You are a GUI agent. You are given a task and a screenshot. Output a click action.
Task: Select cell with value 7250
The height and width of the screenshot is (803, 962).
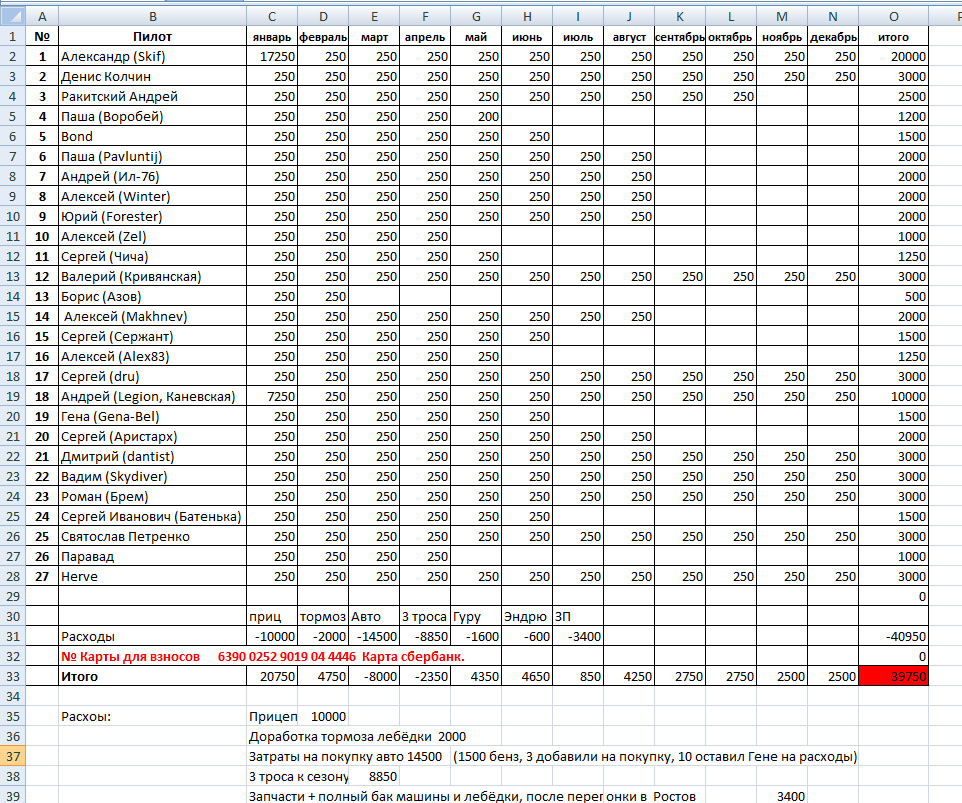pos(272,396)
